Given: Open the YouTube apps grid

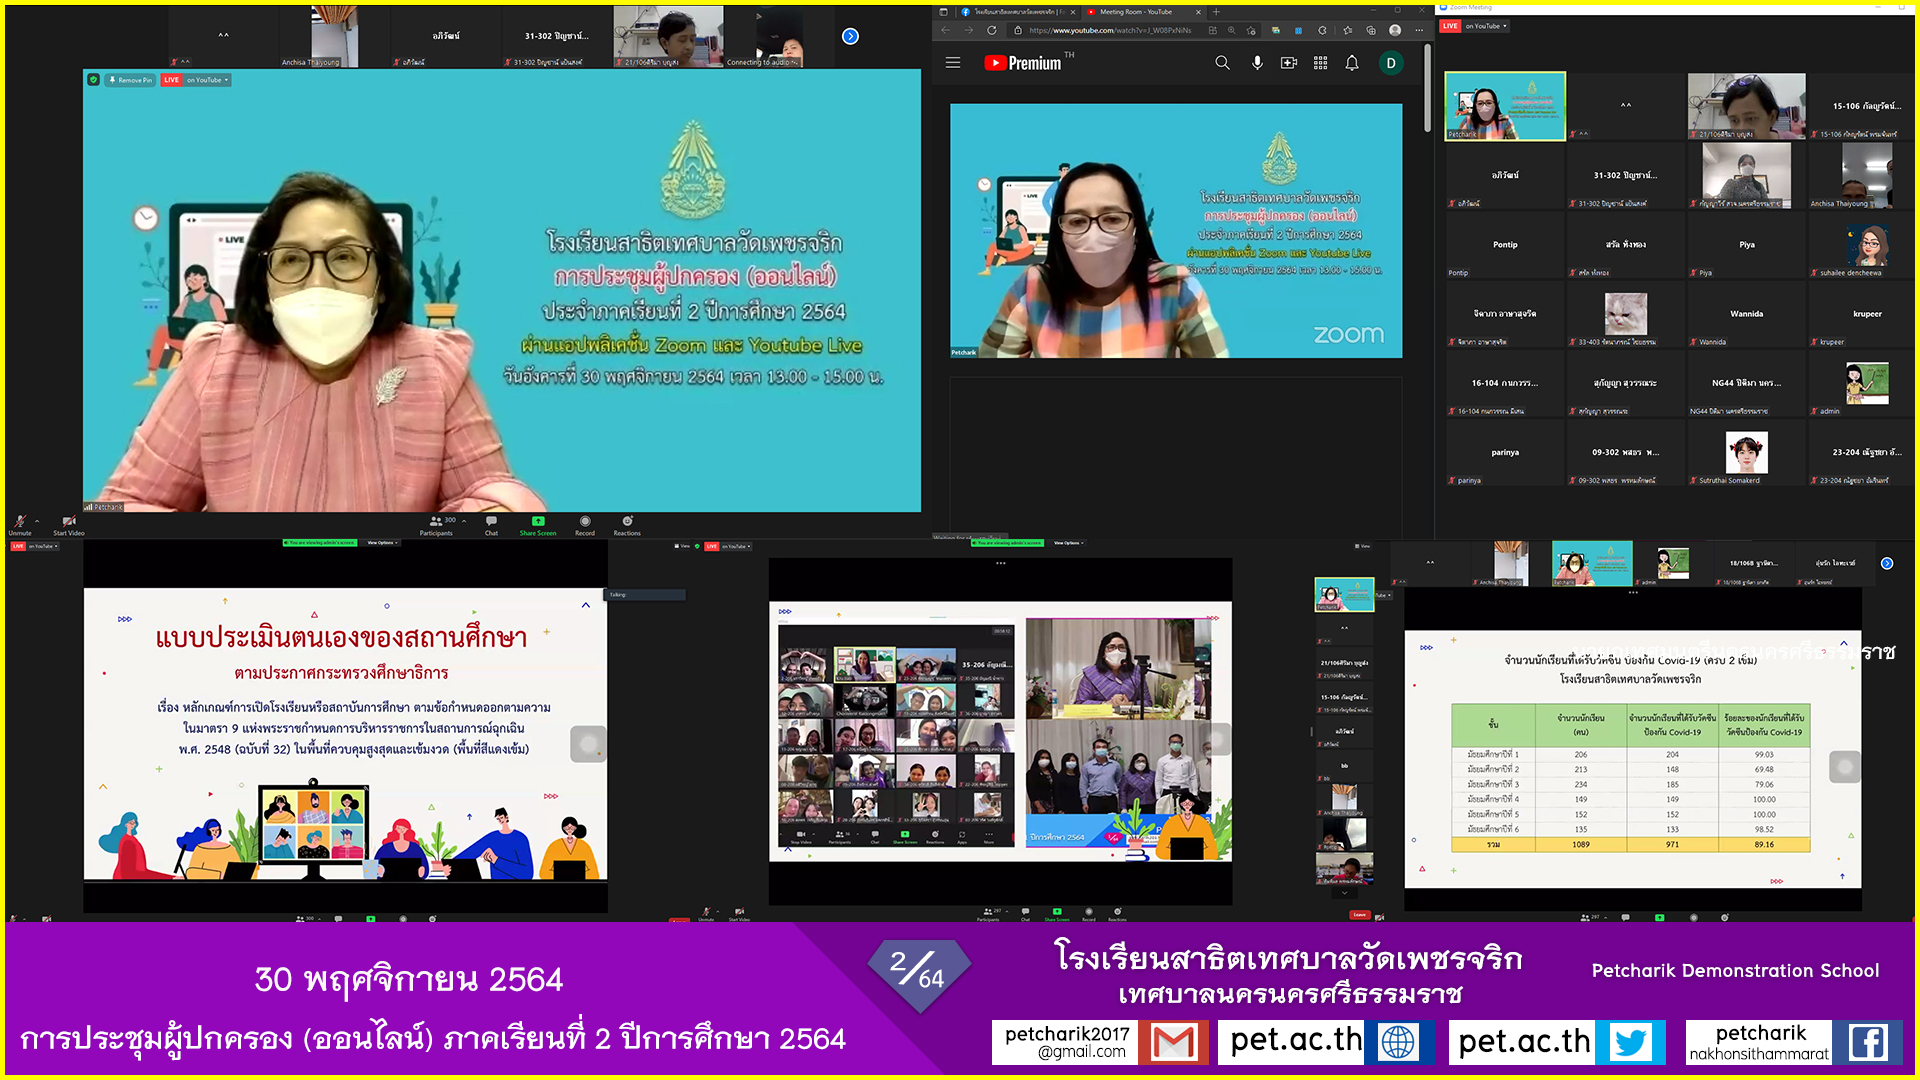Looking at the screenshot, I should click(1320, 63).
